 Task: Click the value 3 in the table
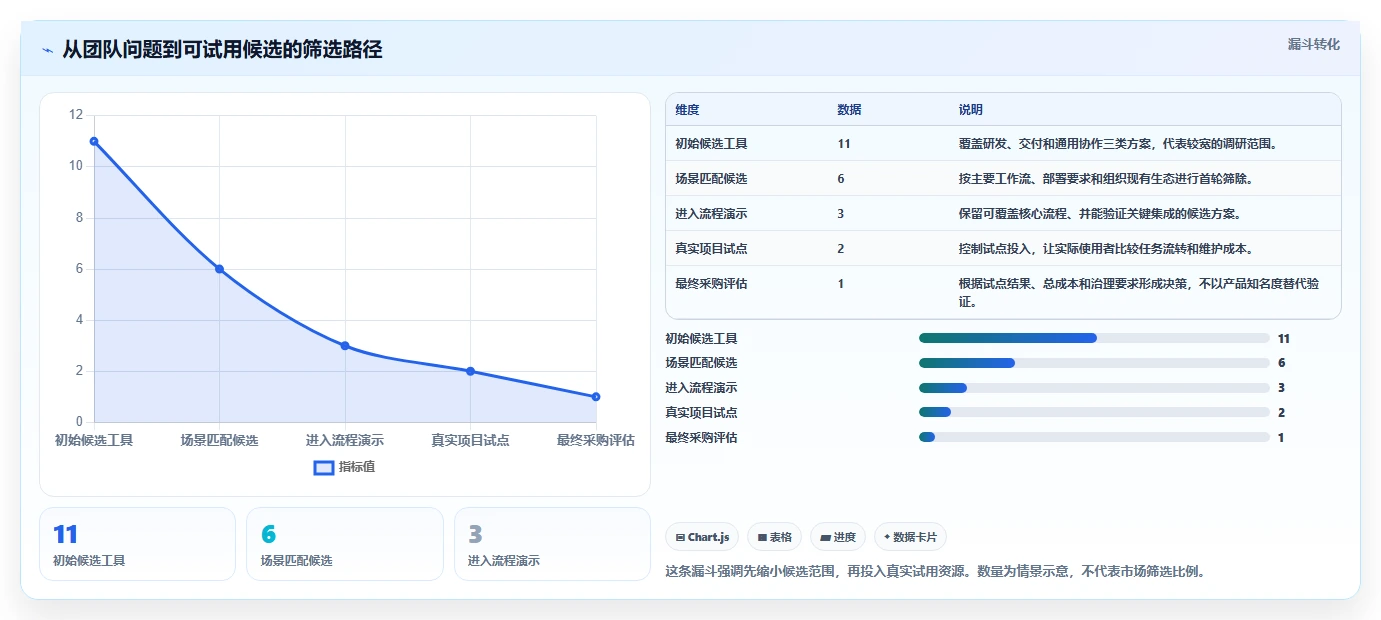pyautogui.click(x=841, y=213)
